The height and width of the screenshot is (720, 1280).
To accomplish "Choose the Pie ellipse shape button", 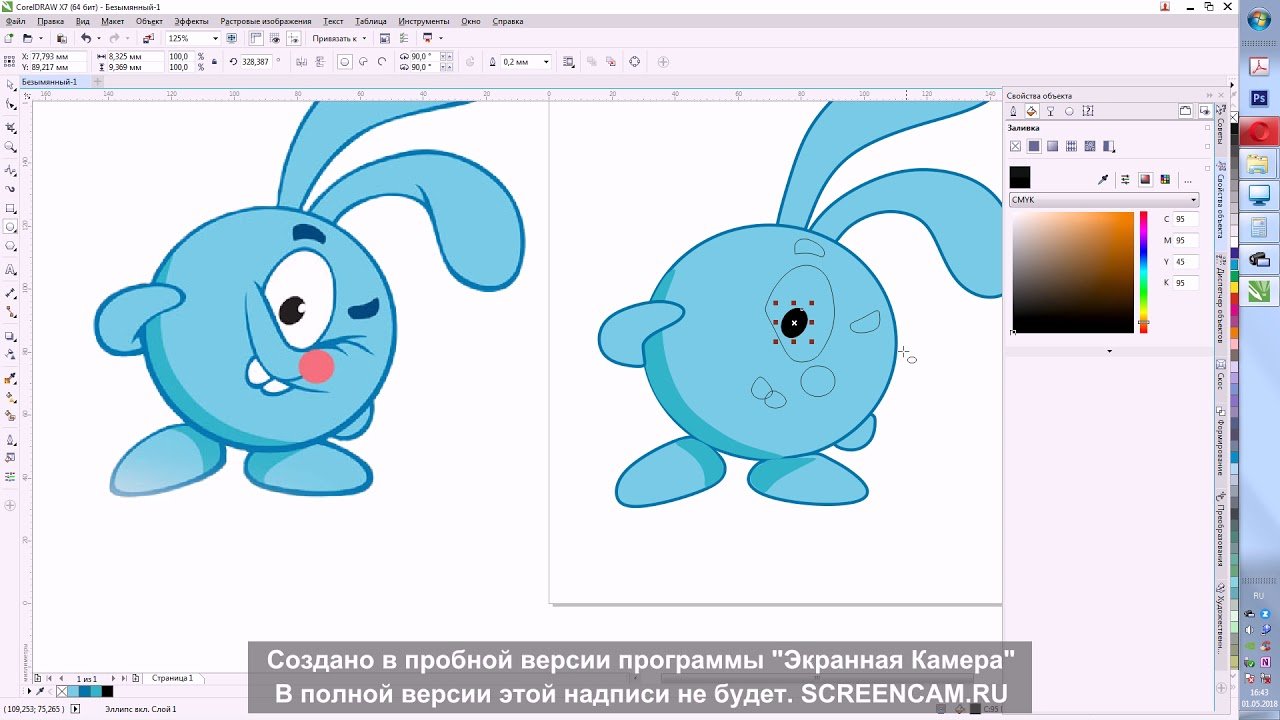I will (364, 62).
